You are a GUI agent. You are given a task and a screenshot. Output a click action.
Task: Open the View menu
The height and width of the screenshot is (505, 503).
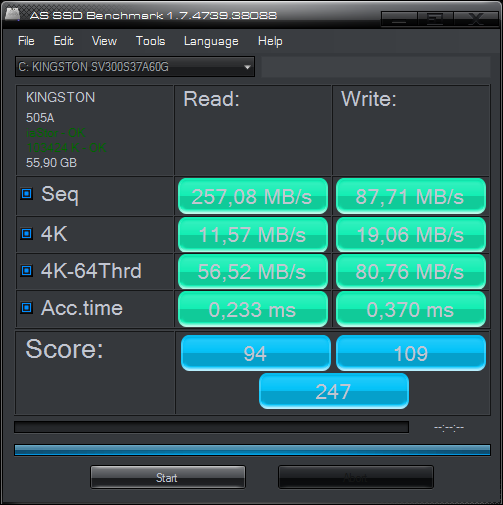[104, 41]
